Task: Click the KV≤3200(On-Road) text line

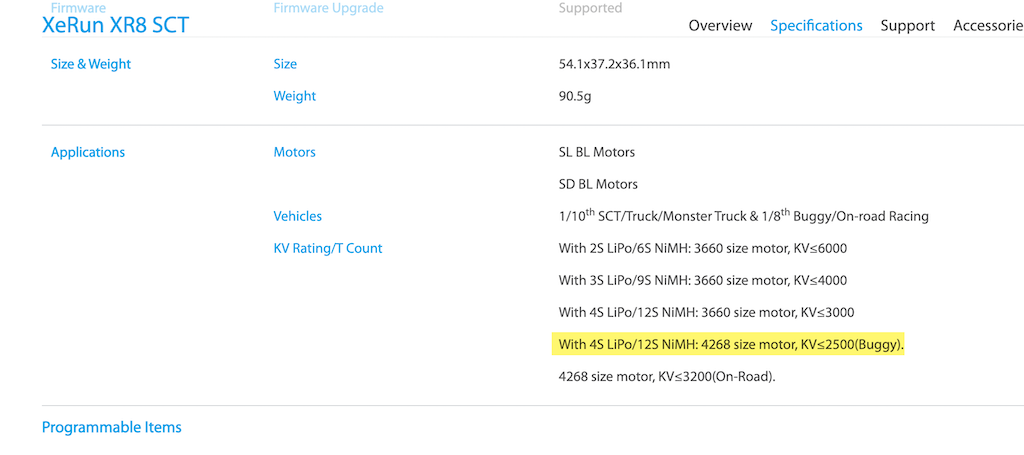Action: coord(667,377)
